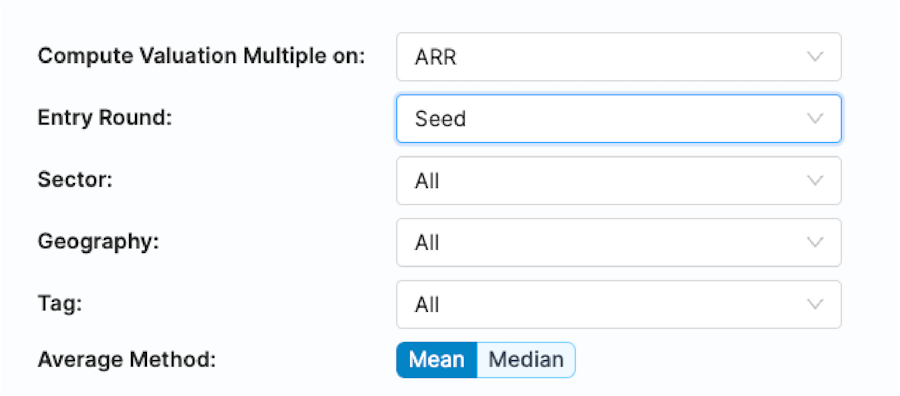Select the Mean average method

click(x=437, y=360)
